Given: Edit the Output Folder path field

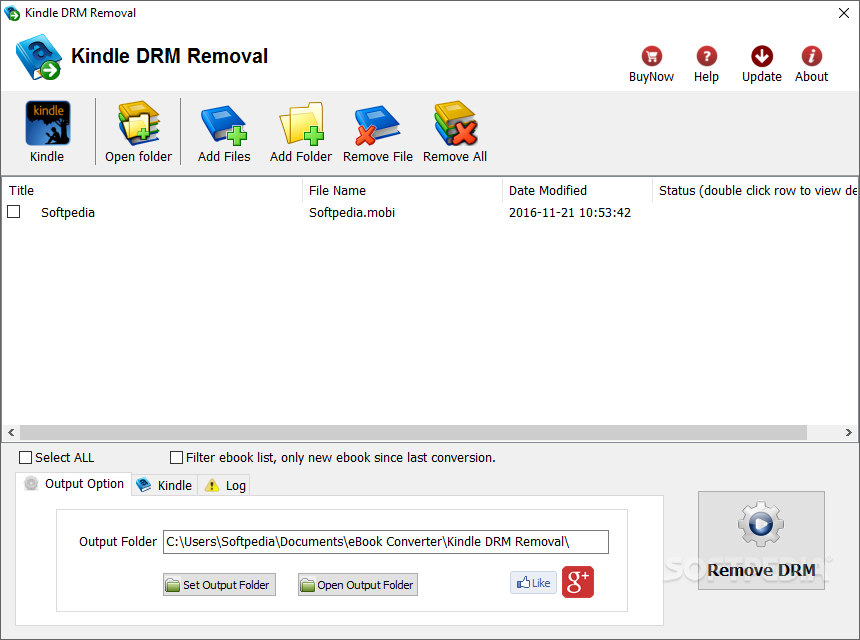Looking at the screenshot, I should click(386, 542).
